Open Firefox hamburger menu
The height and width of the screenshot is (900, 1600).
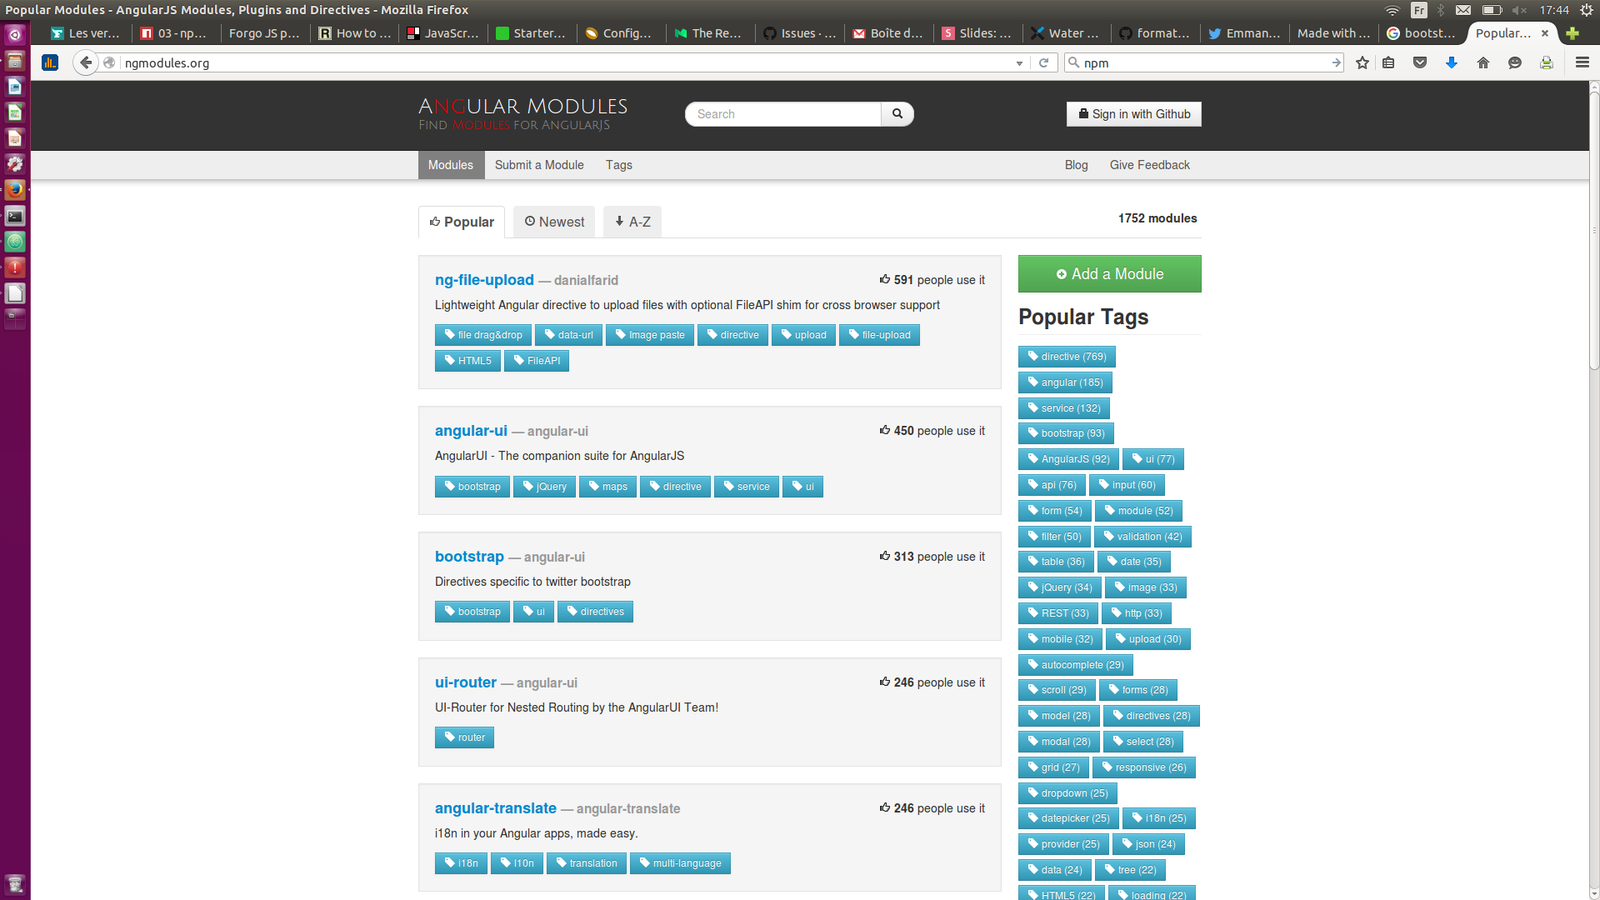click(1582, 62)
